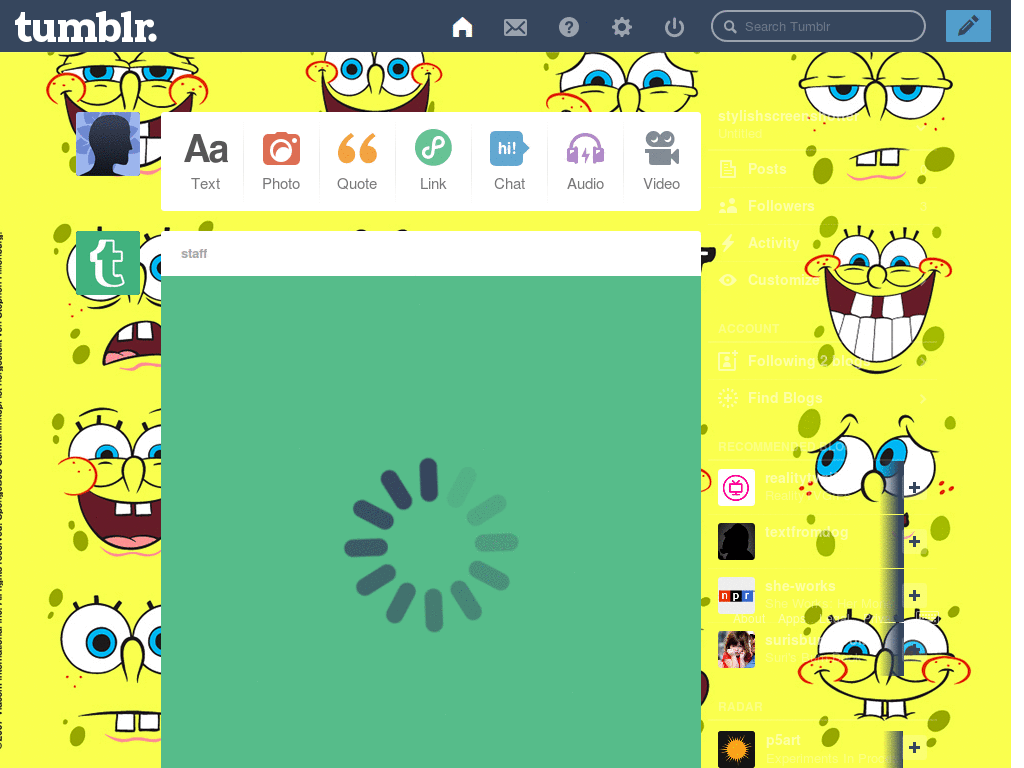The width and height of the screenshot is (1024, 768).
Task: Create a new Audio post
Action: [x=585, y=161]
